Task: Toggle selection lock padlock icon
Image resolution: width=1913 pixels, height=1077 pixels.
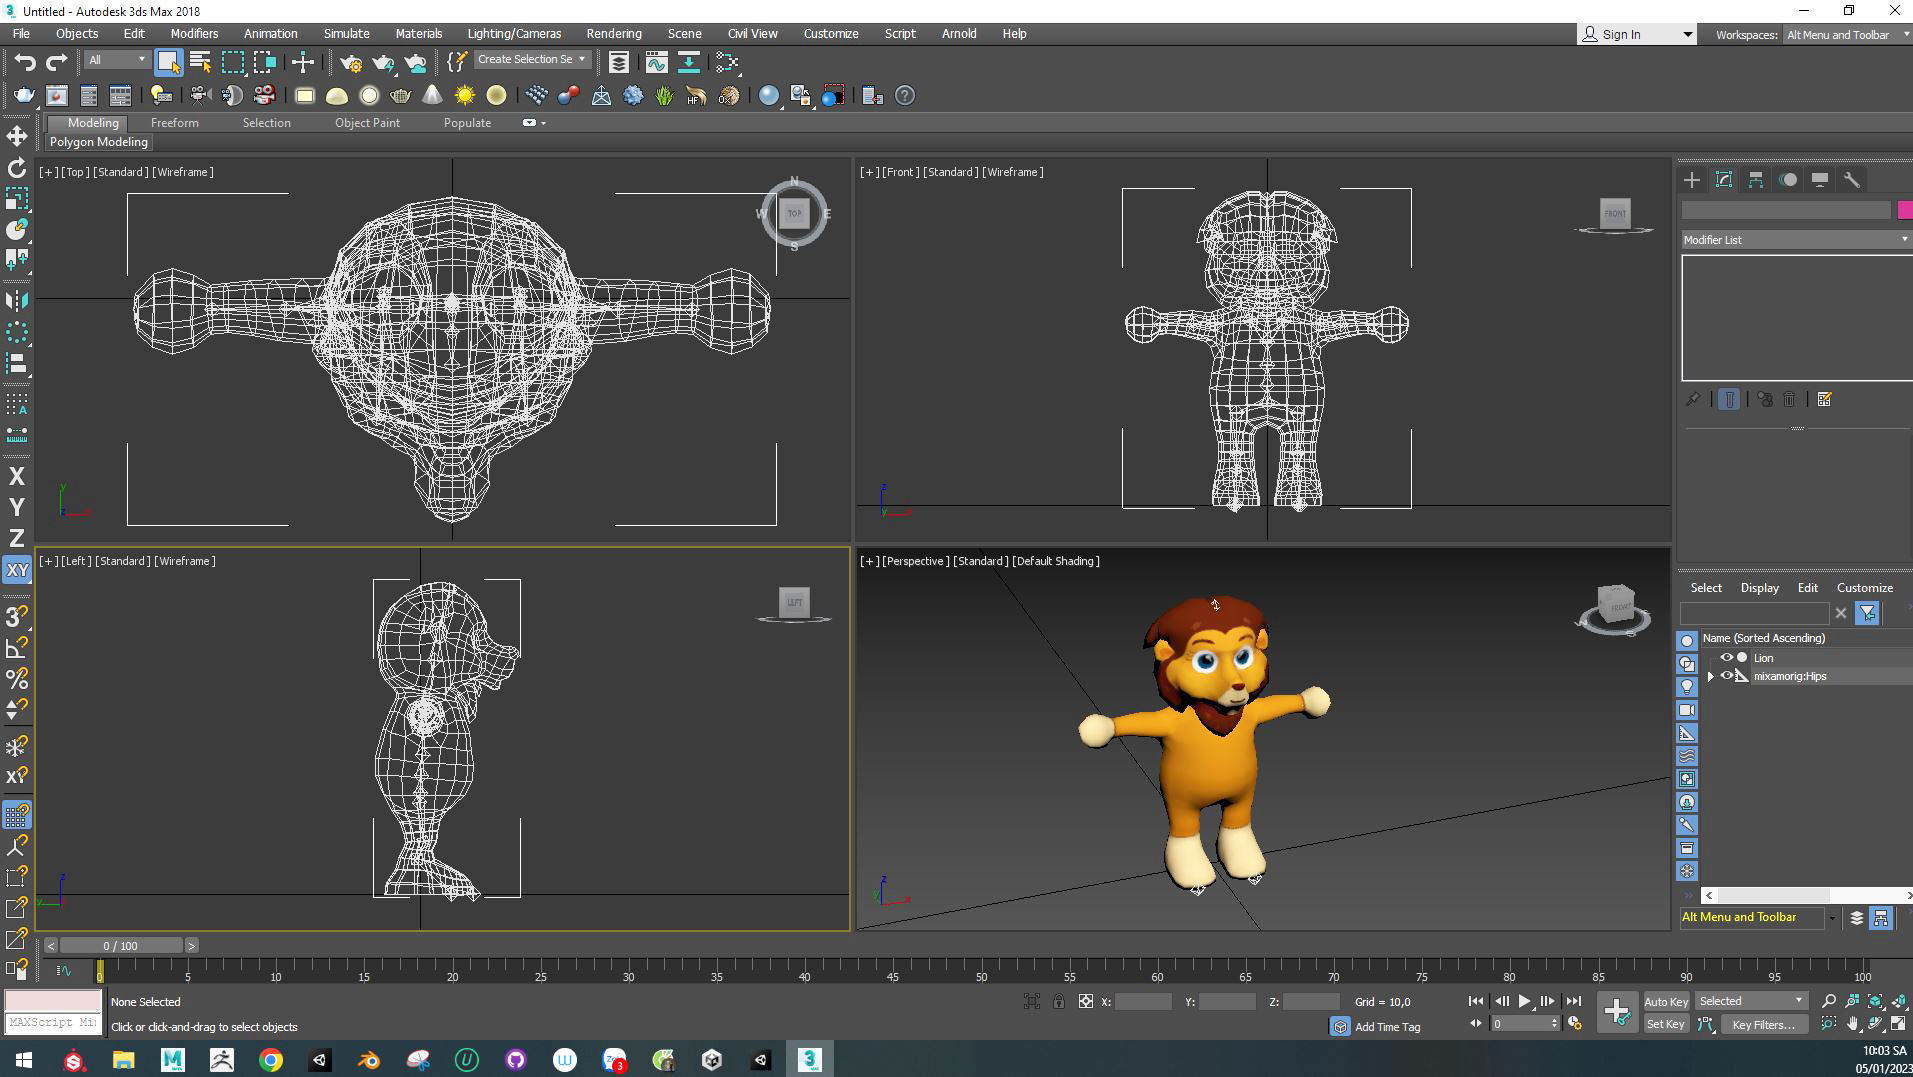Action: (1058, 1001)
